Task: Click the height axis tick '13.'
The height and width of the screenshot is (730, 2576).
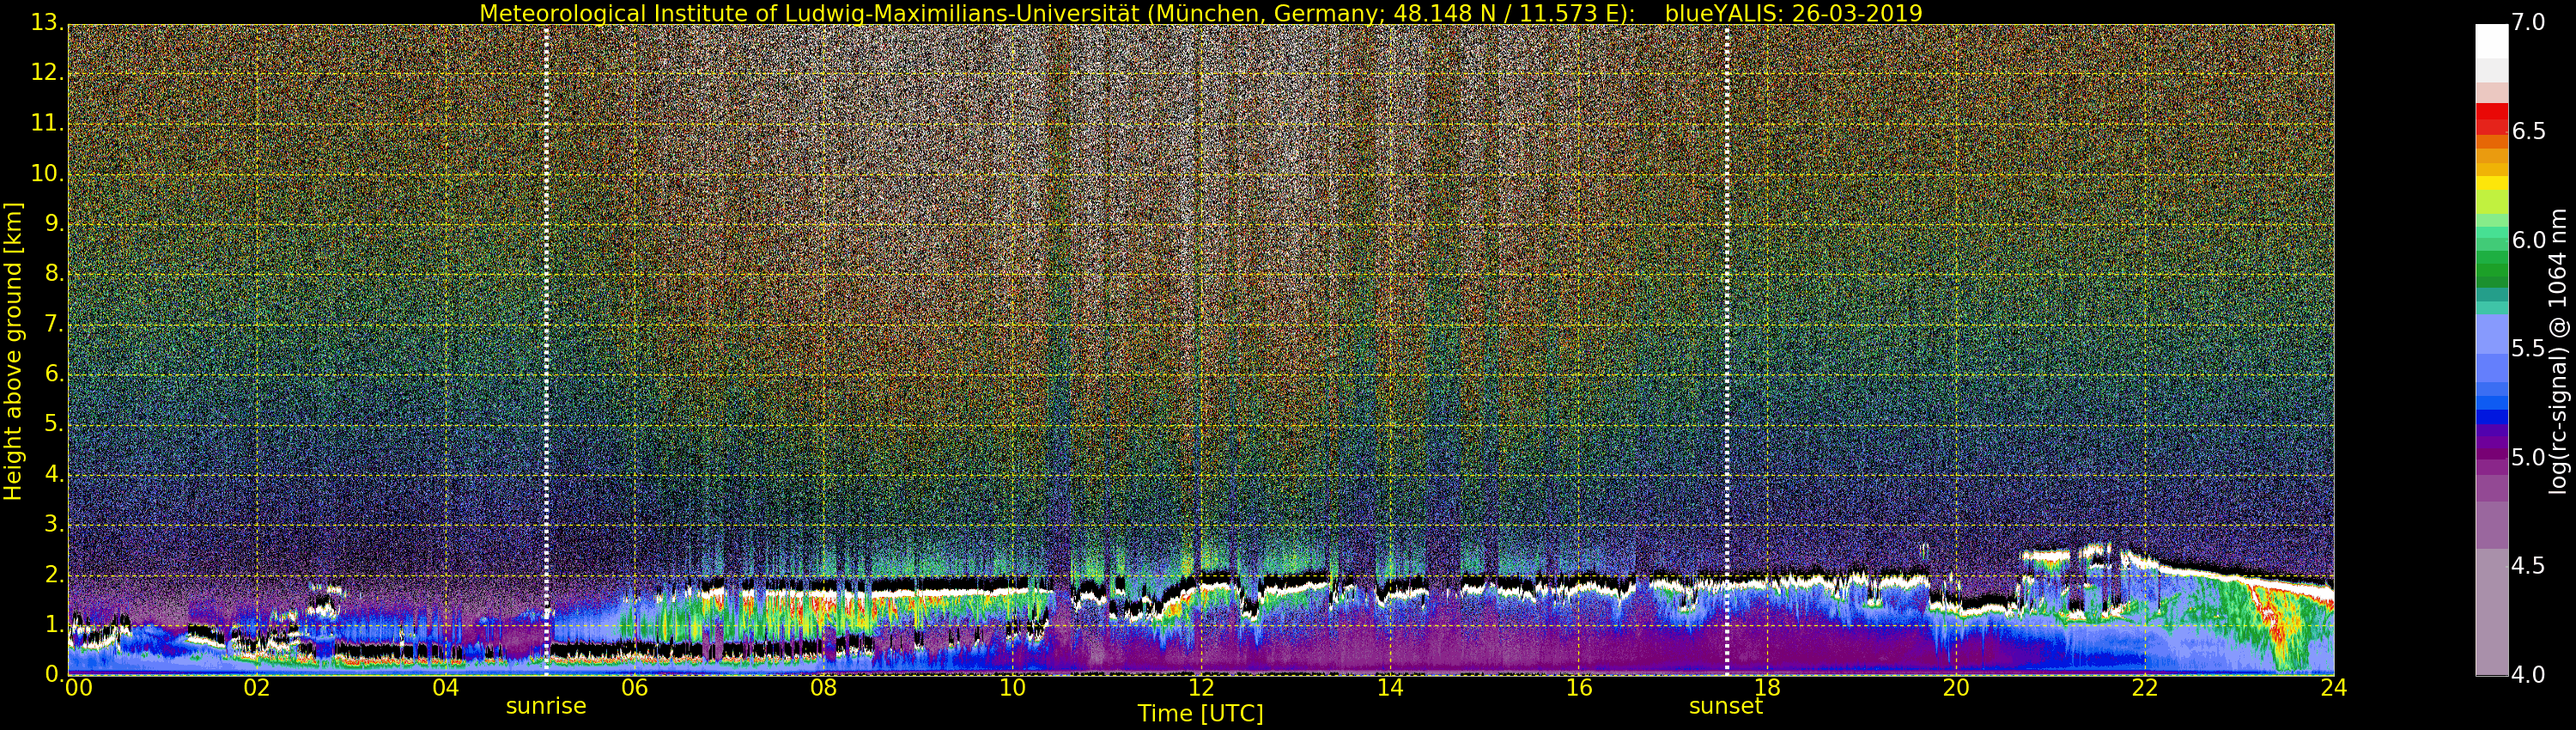Action: click(47, 23)
